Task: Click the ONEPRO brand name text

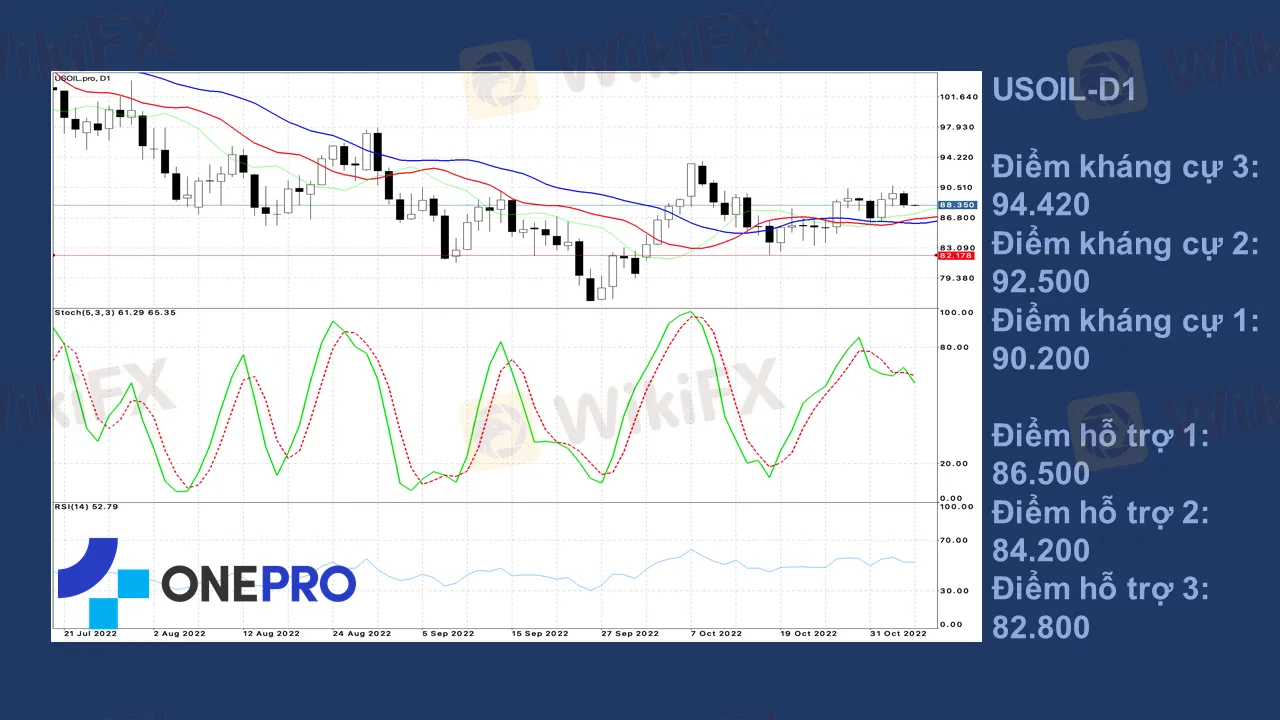Action: pos(258,584)
